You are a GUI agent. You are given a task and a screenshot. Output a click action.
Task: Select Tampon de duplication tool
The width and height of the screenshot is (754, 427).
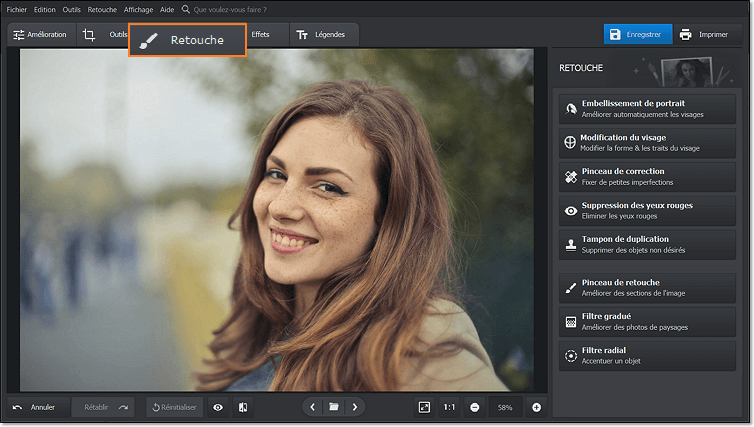tap(647, 244)
